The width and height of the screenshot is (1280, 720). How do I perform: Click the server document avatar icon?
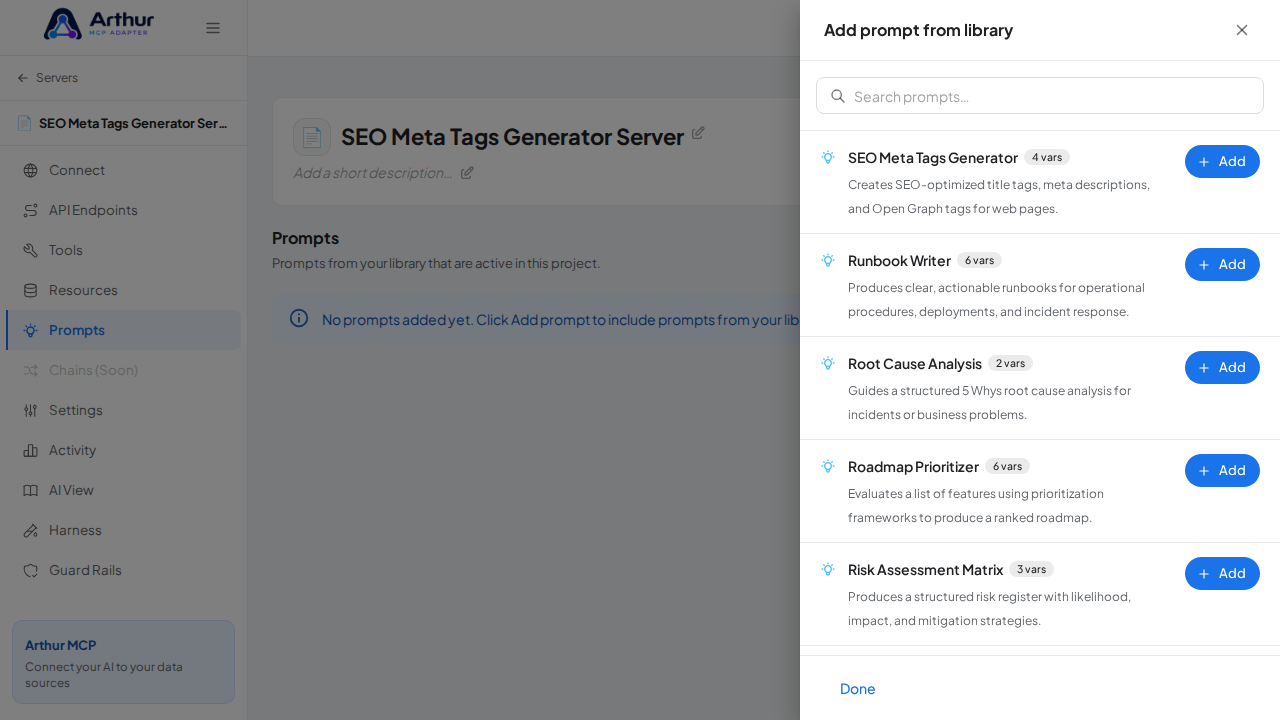(x=312, y=137)
